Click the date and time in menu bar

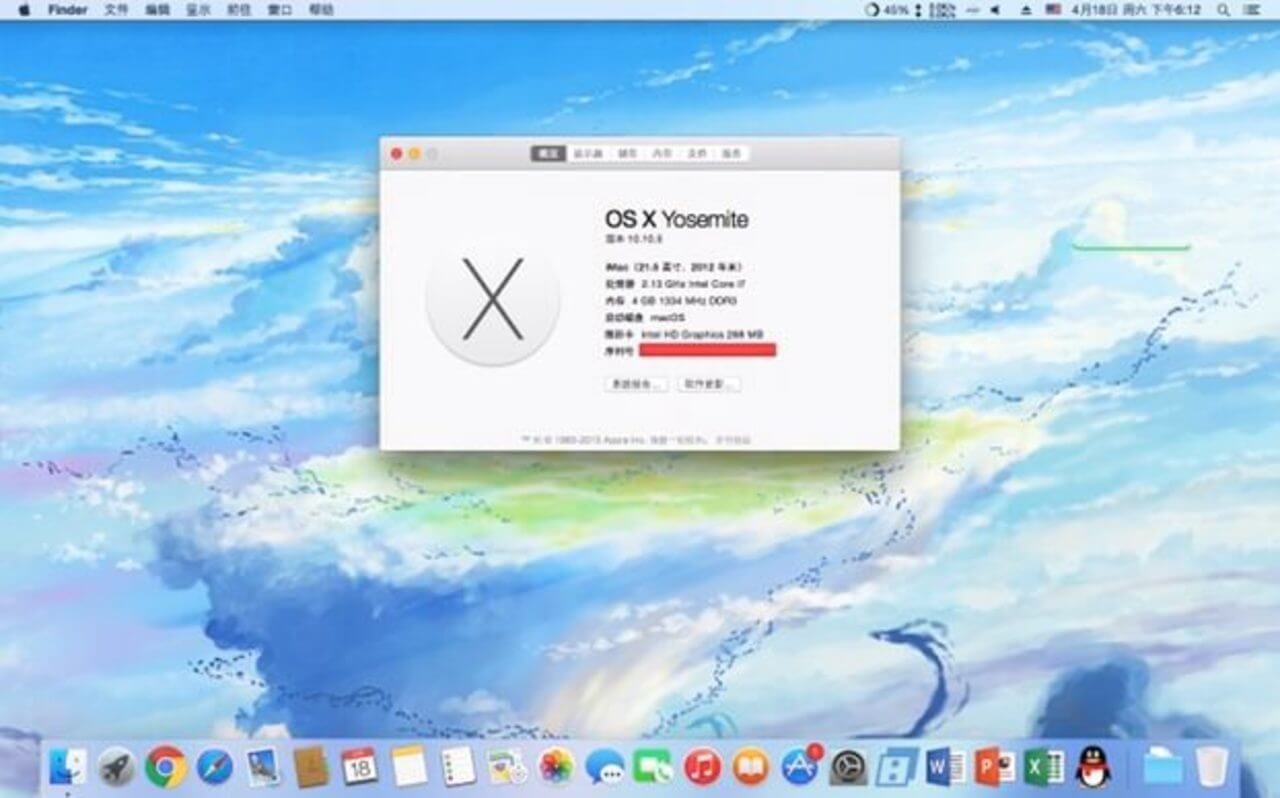click(x=1136, y=9)
